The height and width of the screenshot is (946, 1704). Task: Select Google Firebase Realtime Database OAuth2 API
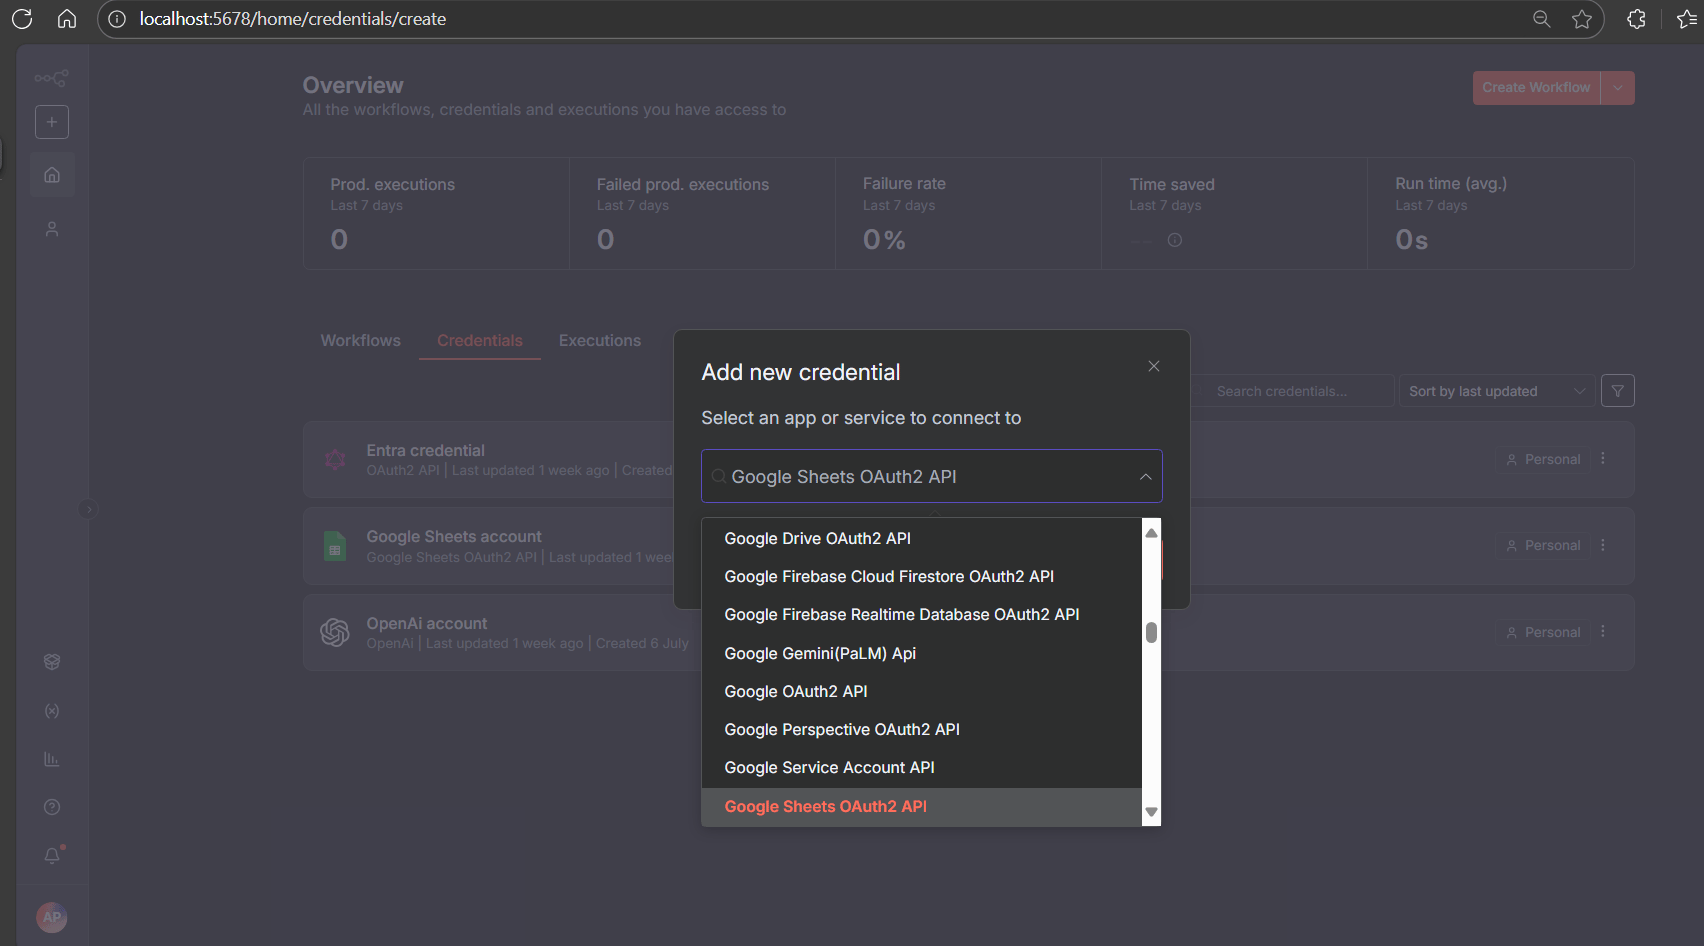point(921,615)
